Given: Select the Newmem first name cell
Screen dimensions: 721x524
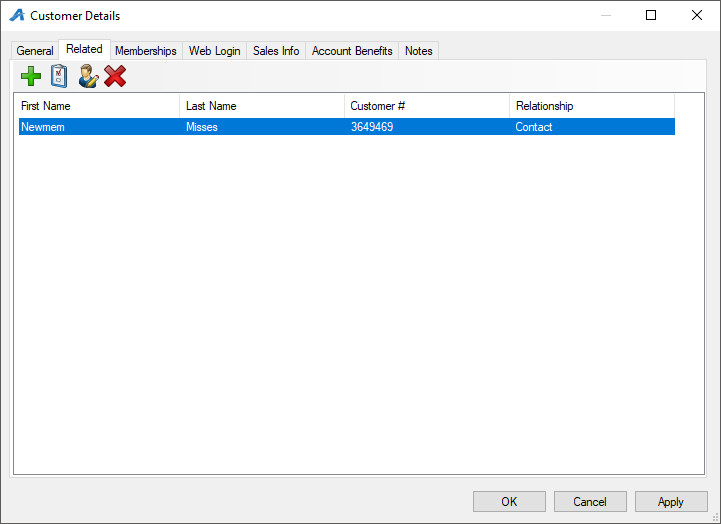Looking at the screenshot, I should pos(99,127).
